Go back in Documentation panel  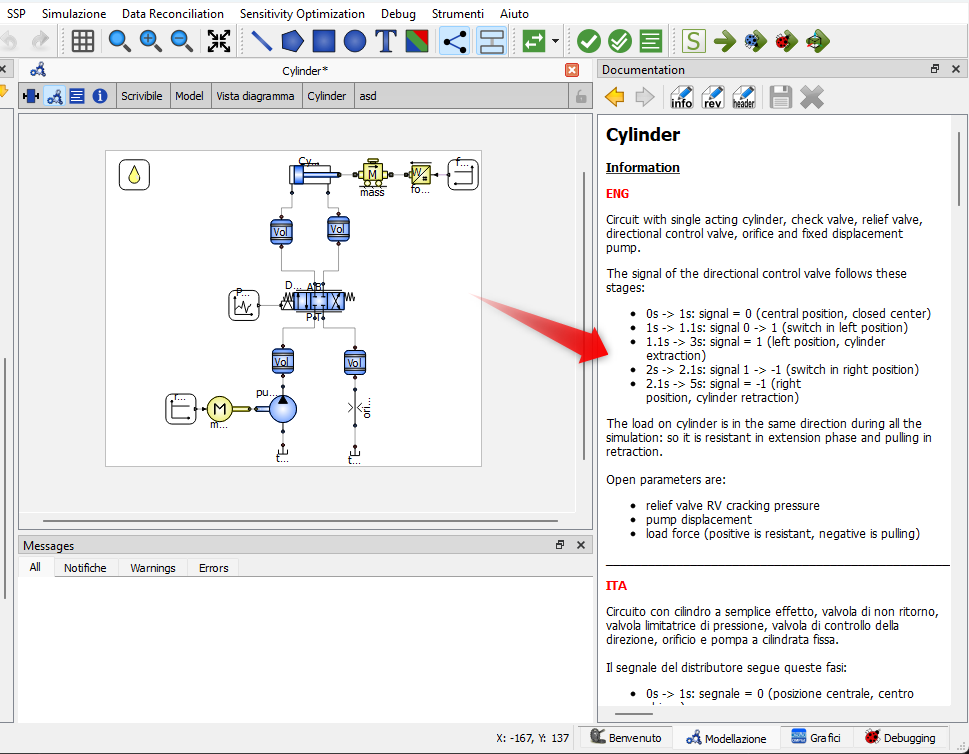coord(615,97)
